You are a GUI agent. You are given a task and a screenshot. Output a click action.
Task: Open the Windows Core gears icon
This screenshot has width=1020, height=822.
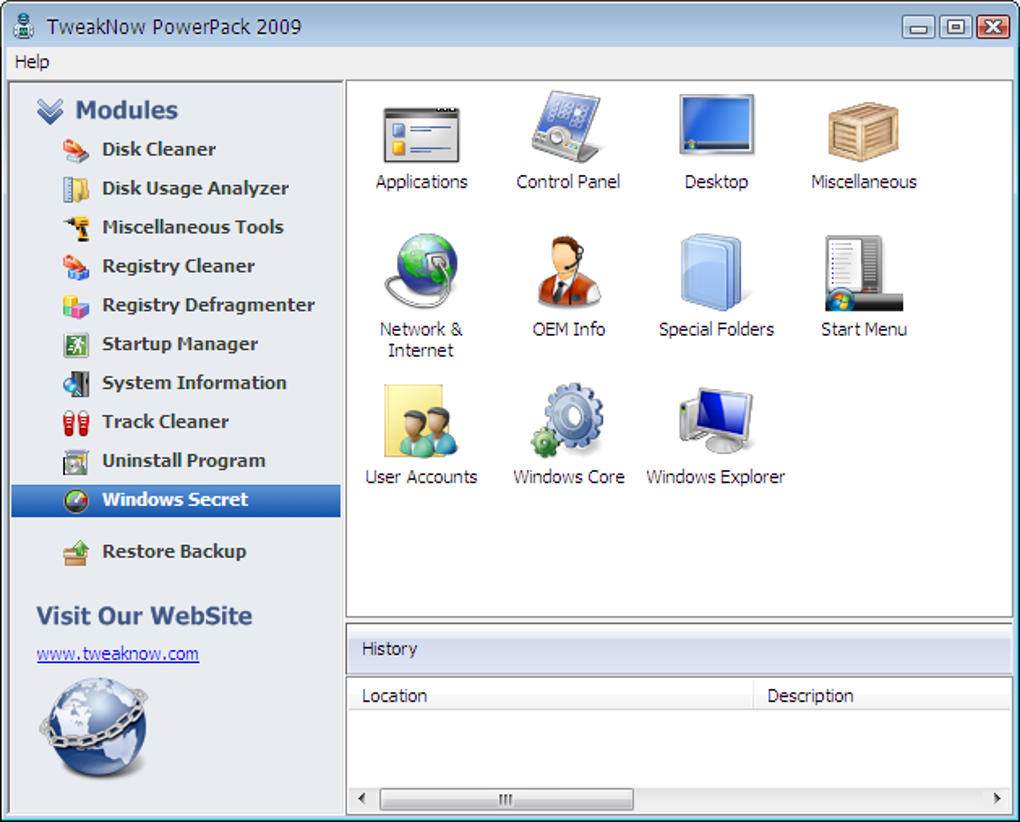tap(567, 419)
